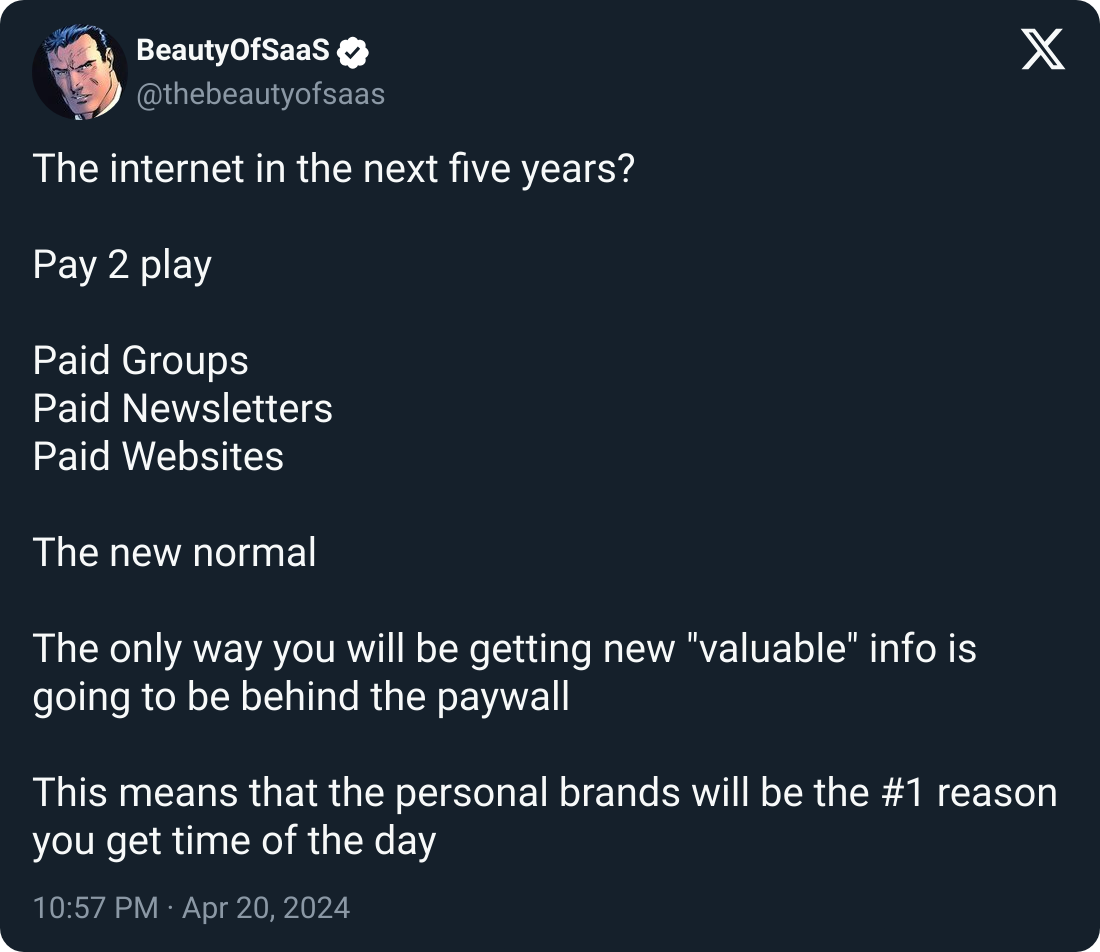
Task: Select the first line of the tweet
Action: [335, 169]
